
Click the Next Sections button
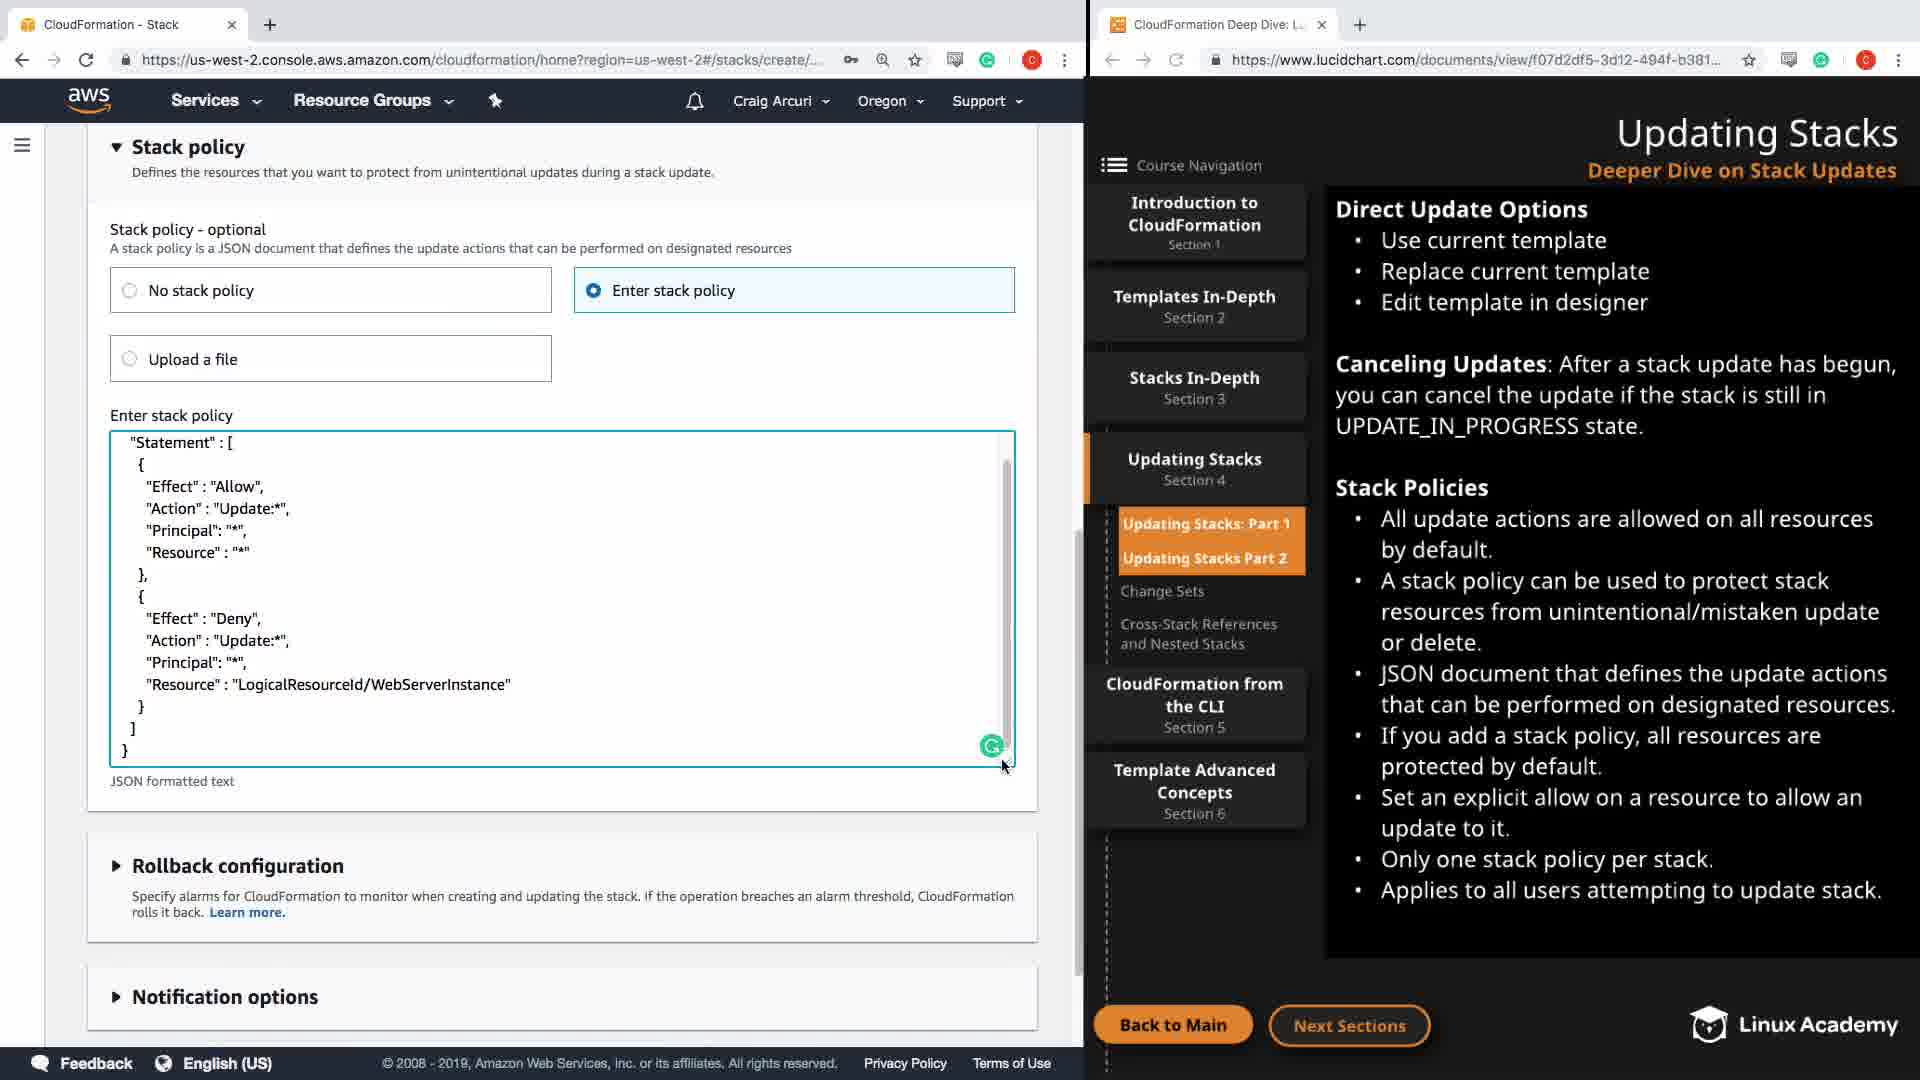pyautogui.click(x=1348, y=1025)
